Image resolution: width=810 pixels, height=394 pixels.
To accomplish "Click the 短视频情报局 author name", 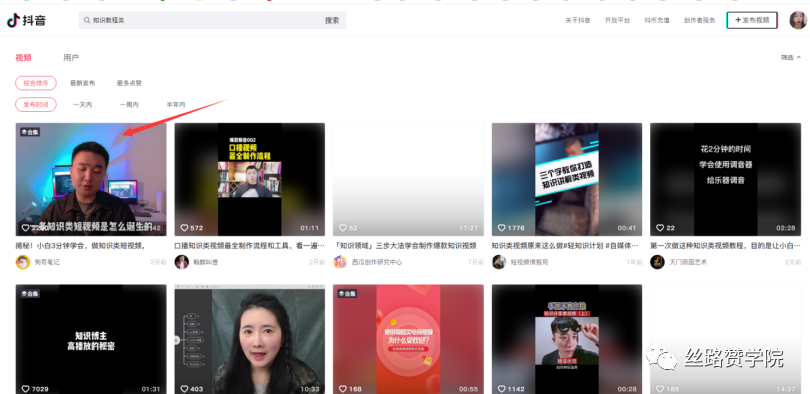I will (x=529, y=262).
